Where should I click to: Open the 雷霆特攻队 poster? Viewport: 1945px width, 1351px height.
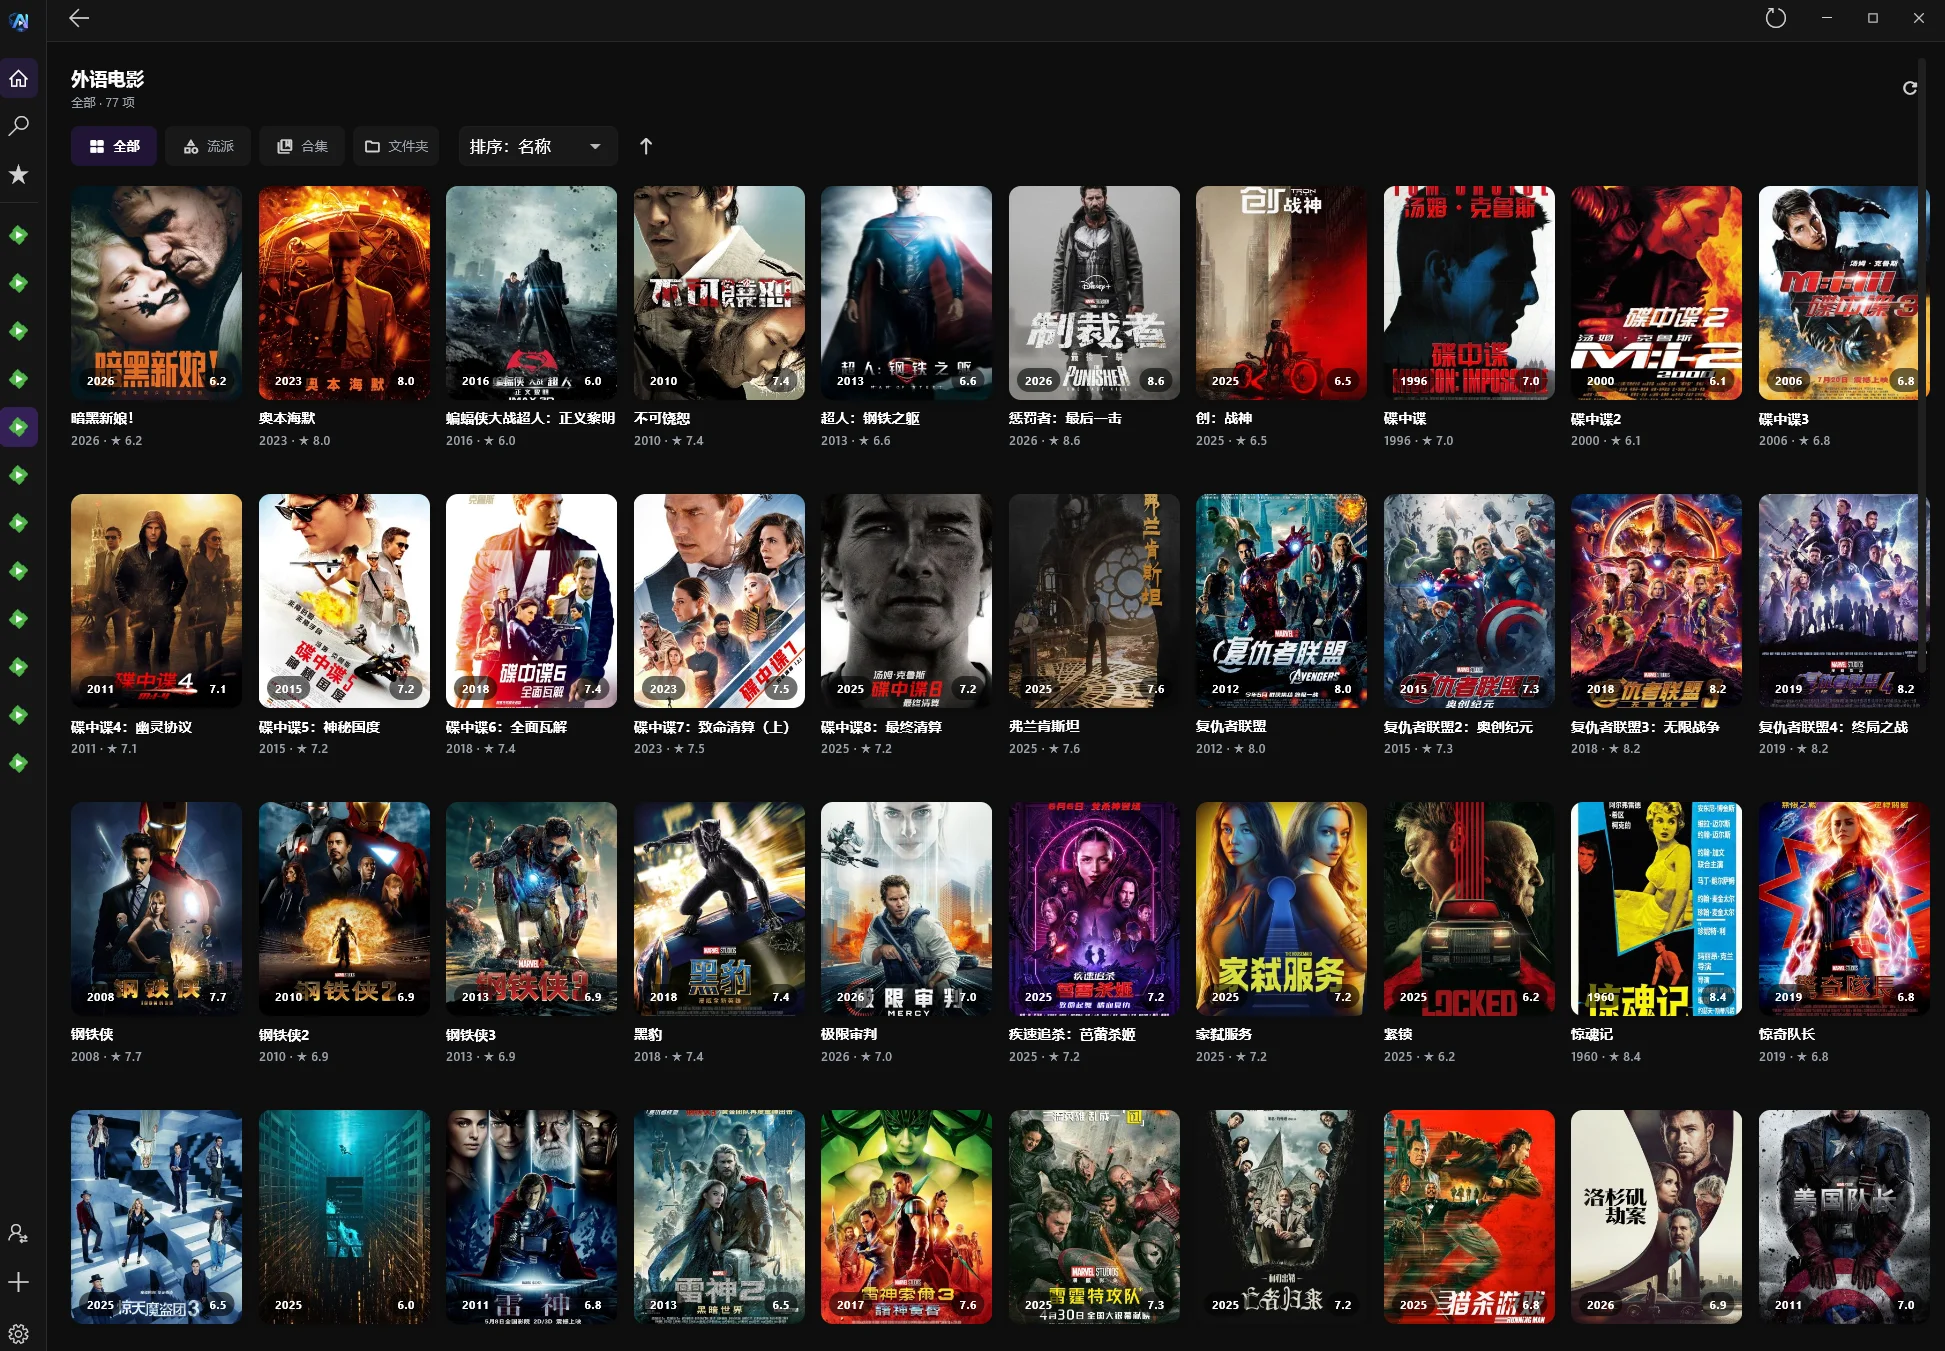tap(1094, 1217)
